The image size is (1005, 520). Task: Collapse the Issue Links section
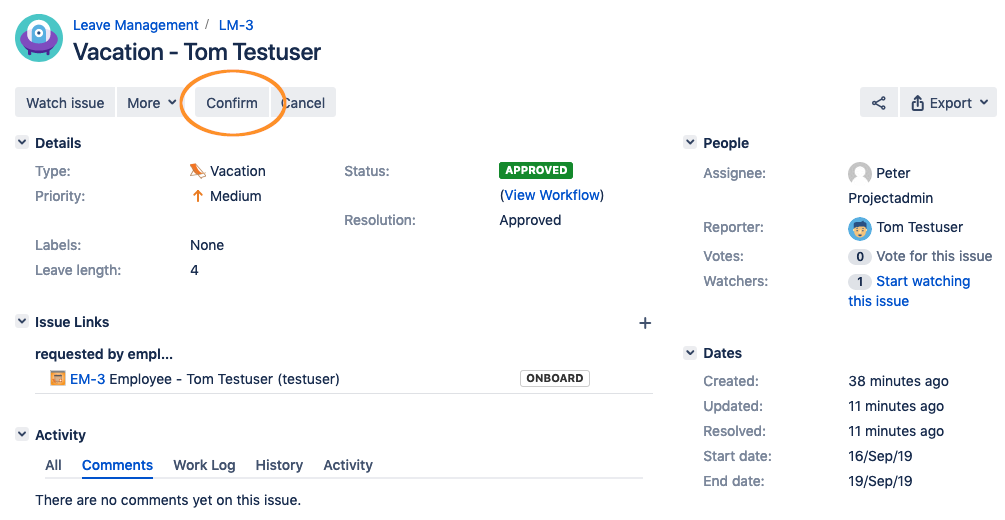22,322
